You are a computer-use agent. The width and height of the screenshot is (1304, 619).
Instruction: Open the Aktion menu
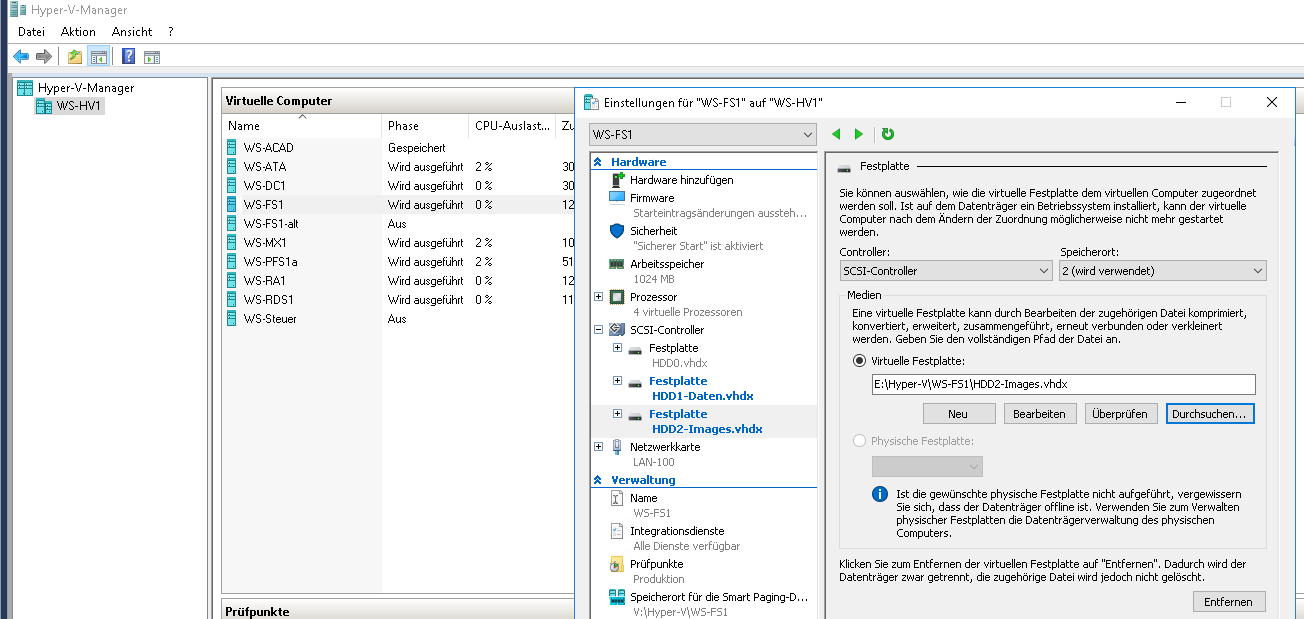[78, 32]
